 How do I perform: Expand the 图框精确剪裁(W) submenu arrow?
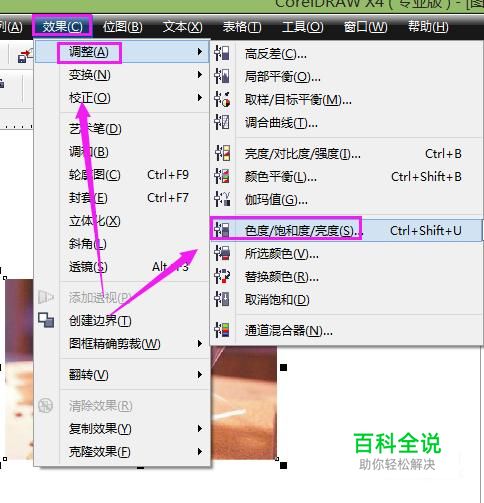click(x=199, y=344)
